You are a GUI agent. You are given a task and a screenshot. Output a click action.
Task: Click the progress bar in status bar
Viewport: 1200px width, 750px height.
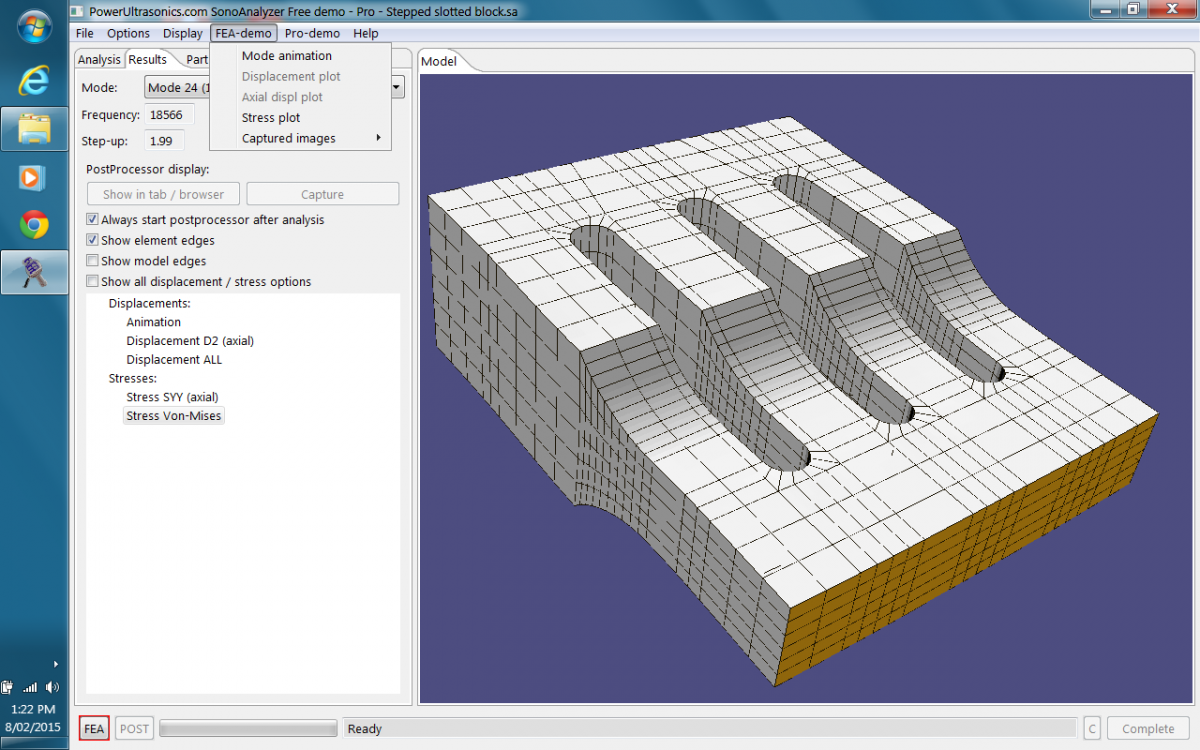(248, 729)
